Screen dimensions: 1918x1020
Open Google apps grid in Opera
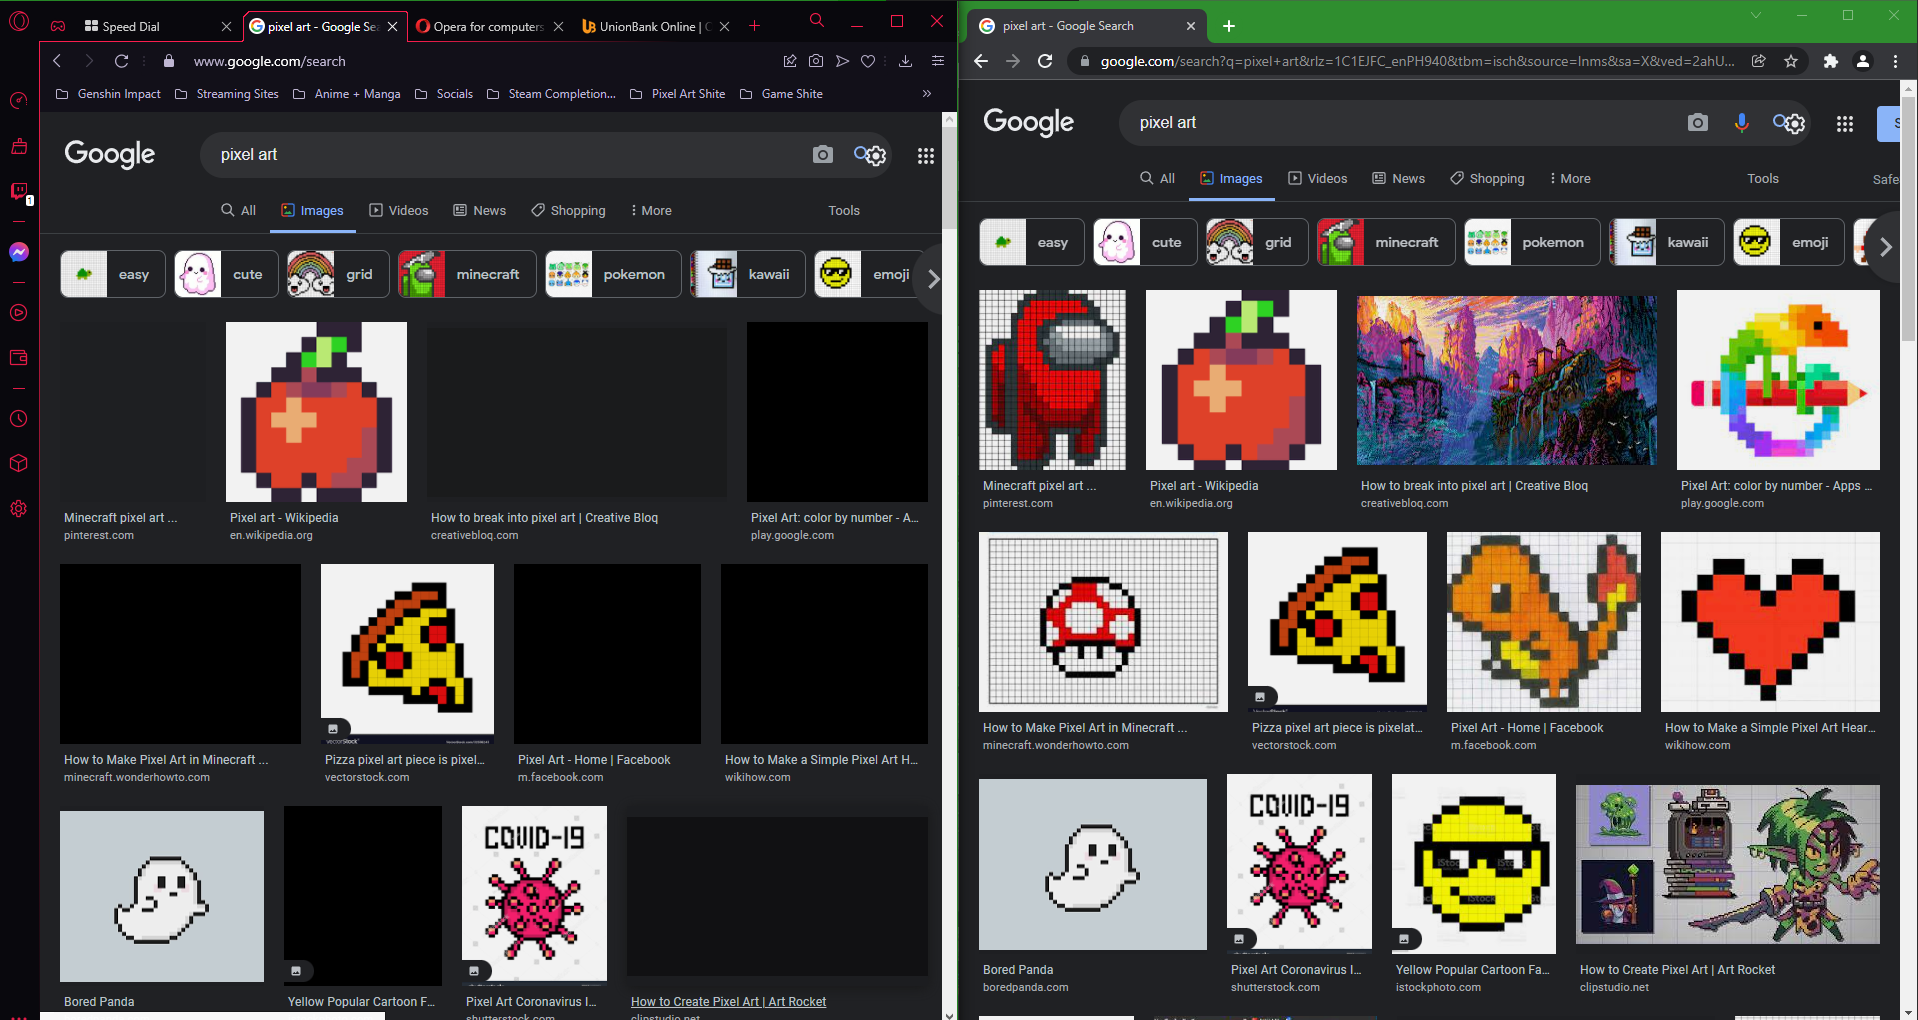click(926, 155)
